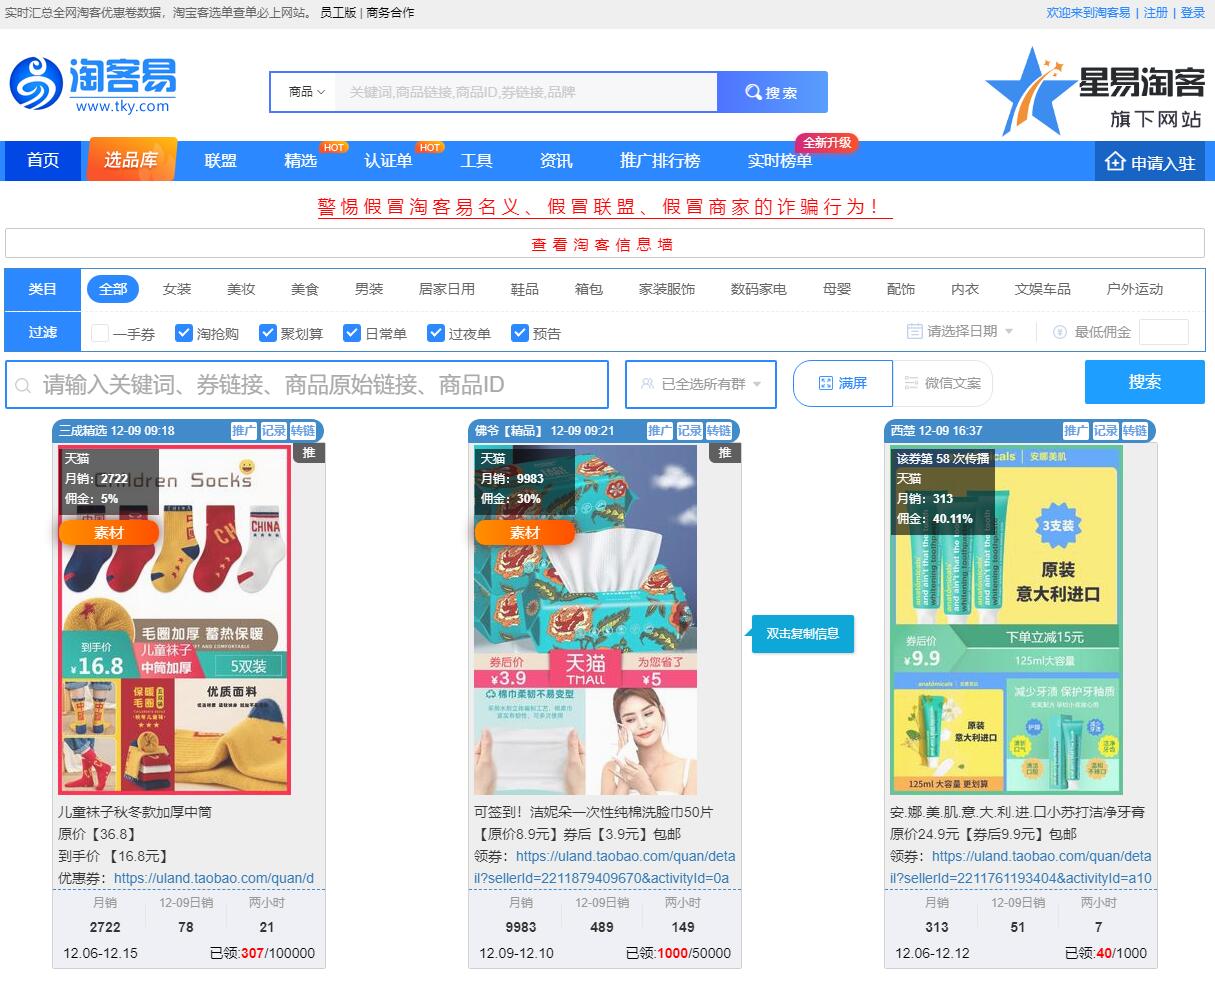Select the 数码家电 category

pos(759,289)
